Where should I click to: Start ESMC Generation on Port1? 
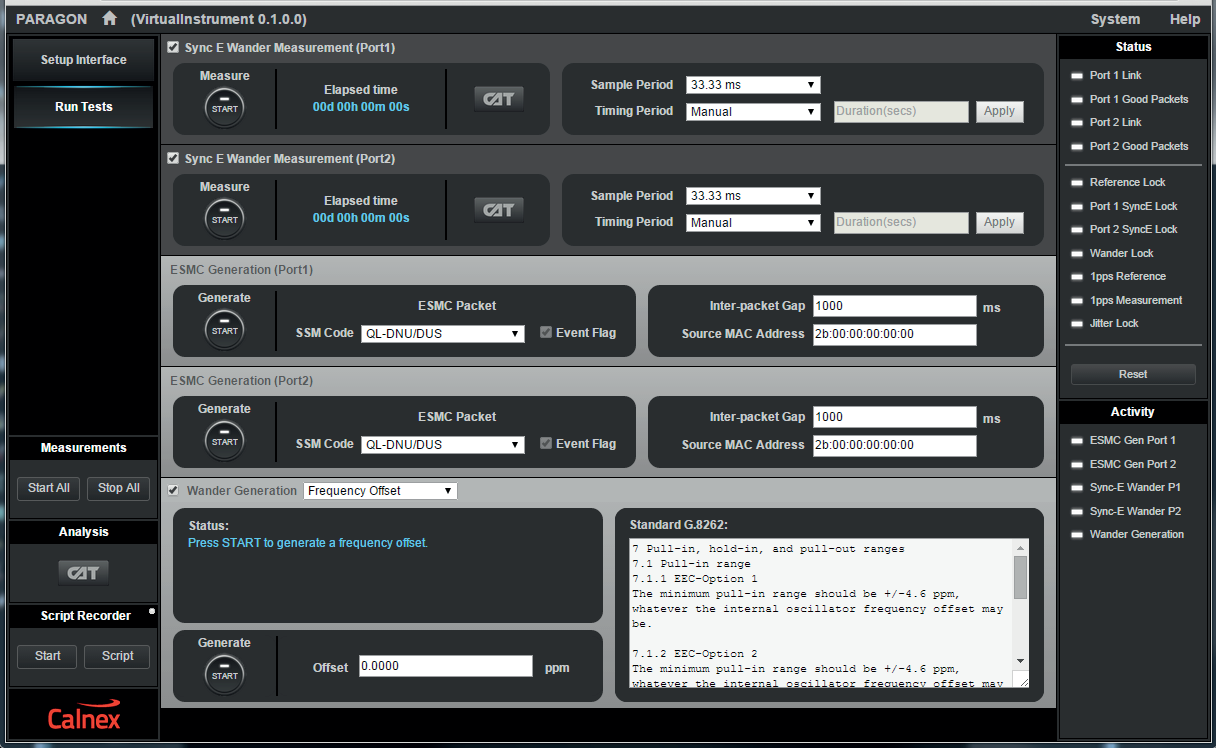(x=224, y=330)
